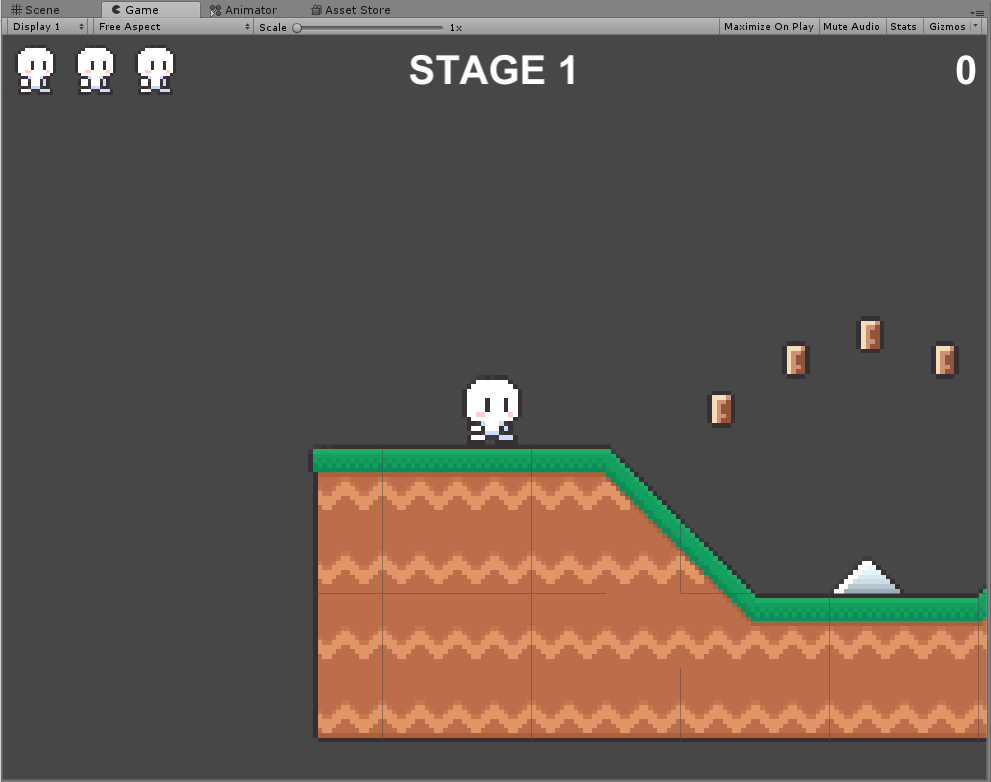Switch to the Scene tab
Viewport: 991px width, 782px height.
(x=35, y=9)
